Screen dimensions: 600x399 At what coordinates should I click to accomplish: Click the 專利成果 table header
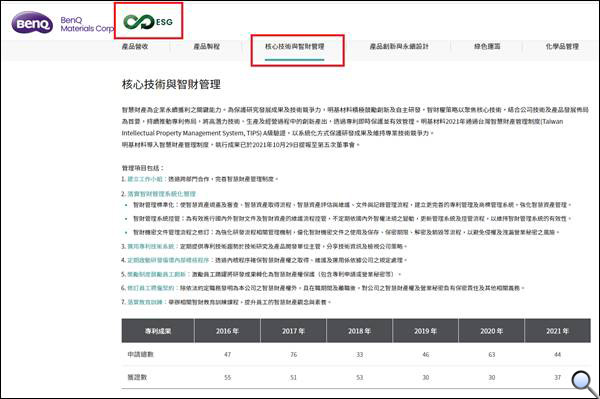coord(158,331)
